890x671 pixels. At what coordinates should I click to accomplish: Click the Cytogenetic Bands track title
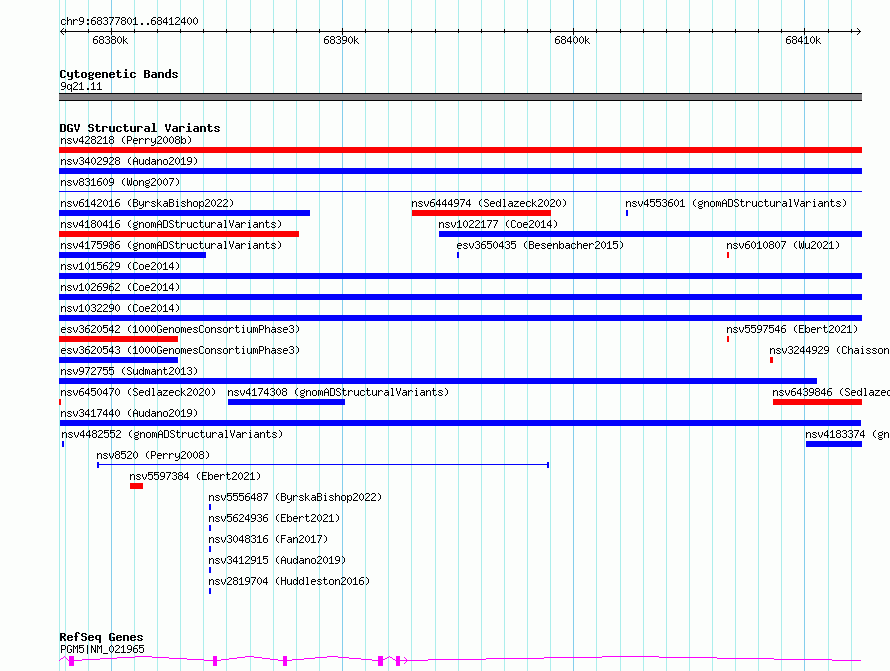(x=119, y=74)
